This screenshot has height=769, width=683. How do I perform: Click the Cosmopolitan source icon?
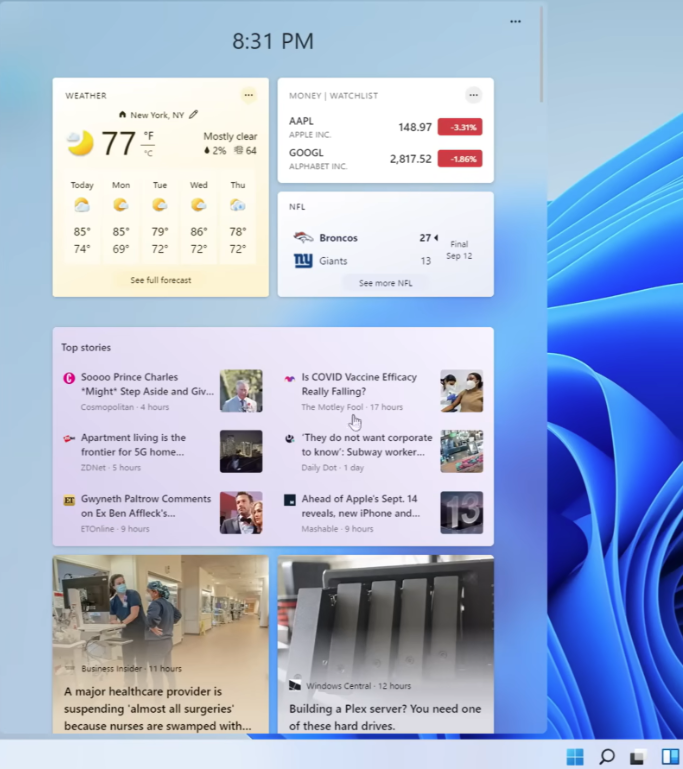(x=69, y=378)
